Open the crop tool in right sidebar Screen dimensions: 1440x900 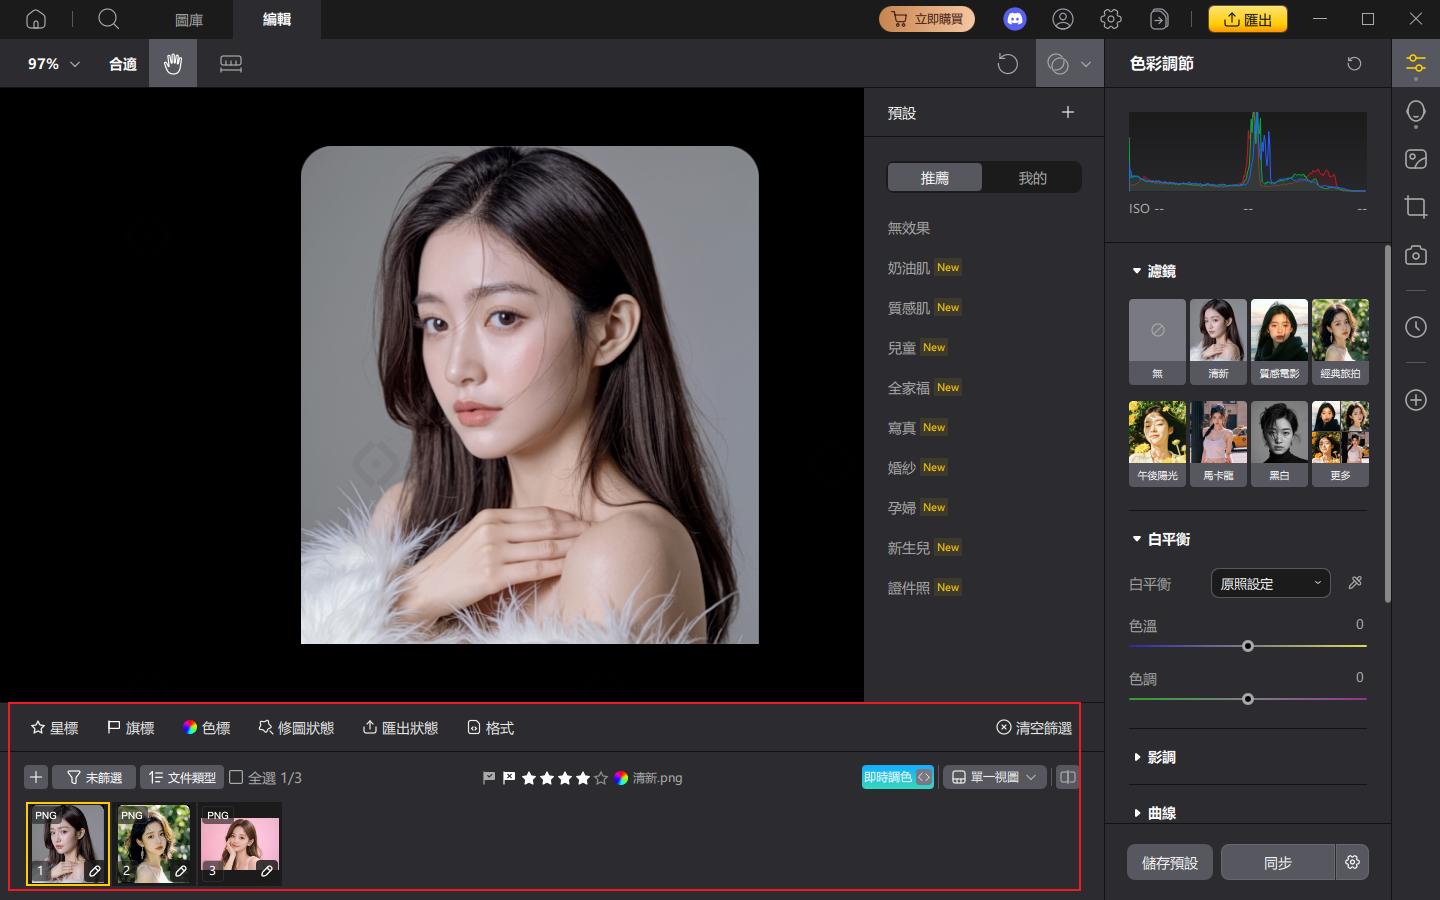pyautogui.click(x=1415, y=207)
